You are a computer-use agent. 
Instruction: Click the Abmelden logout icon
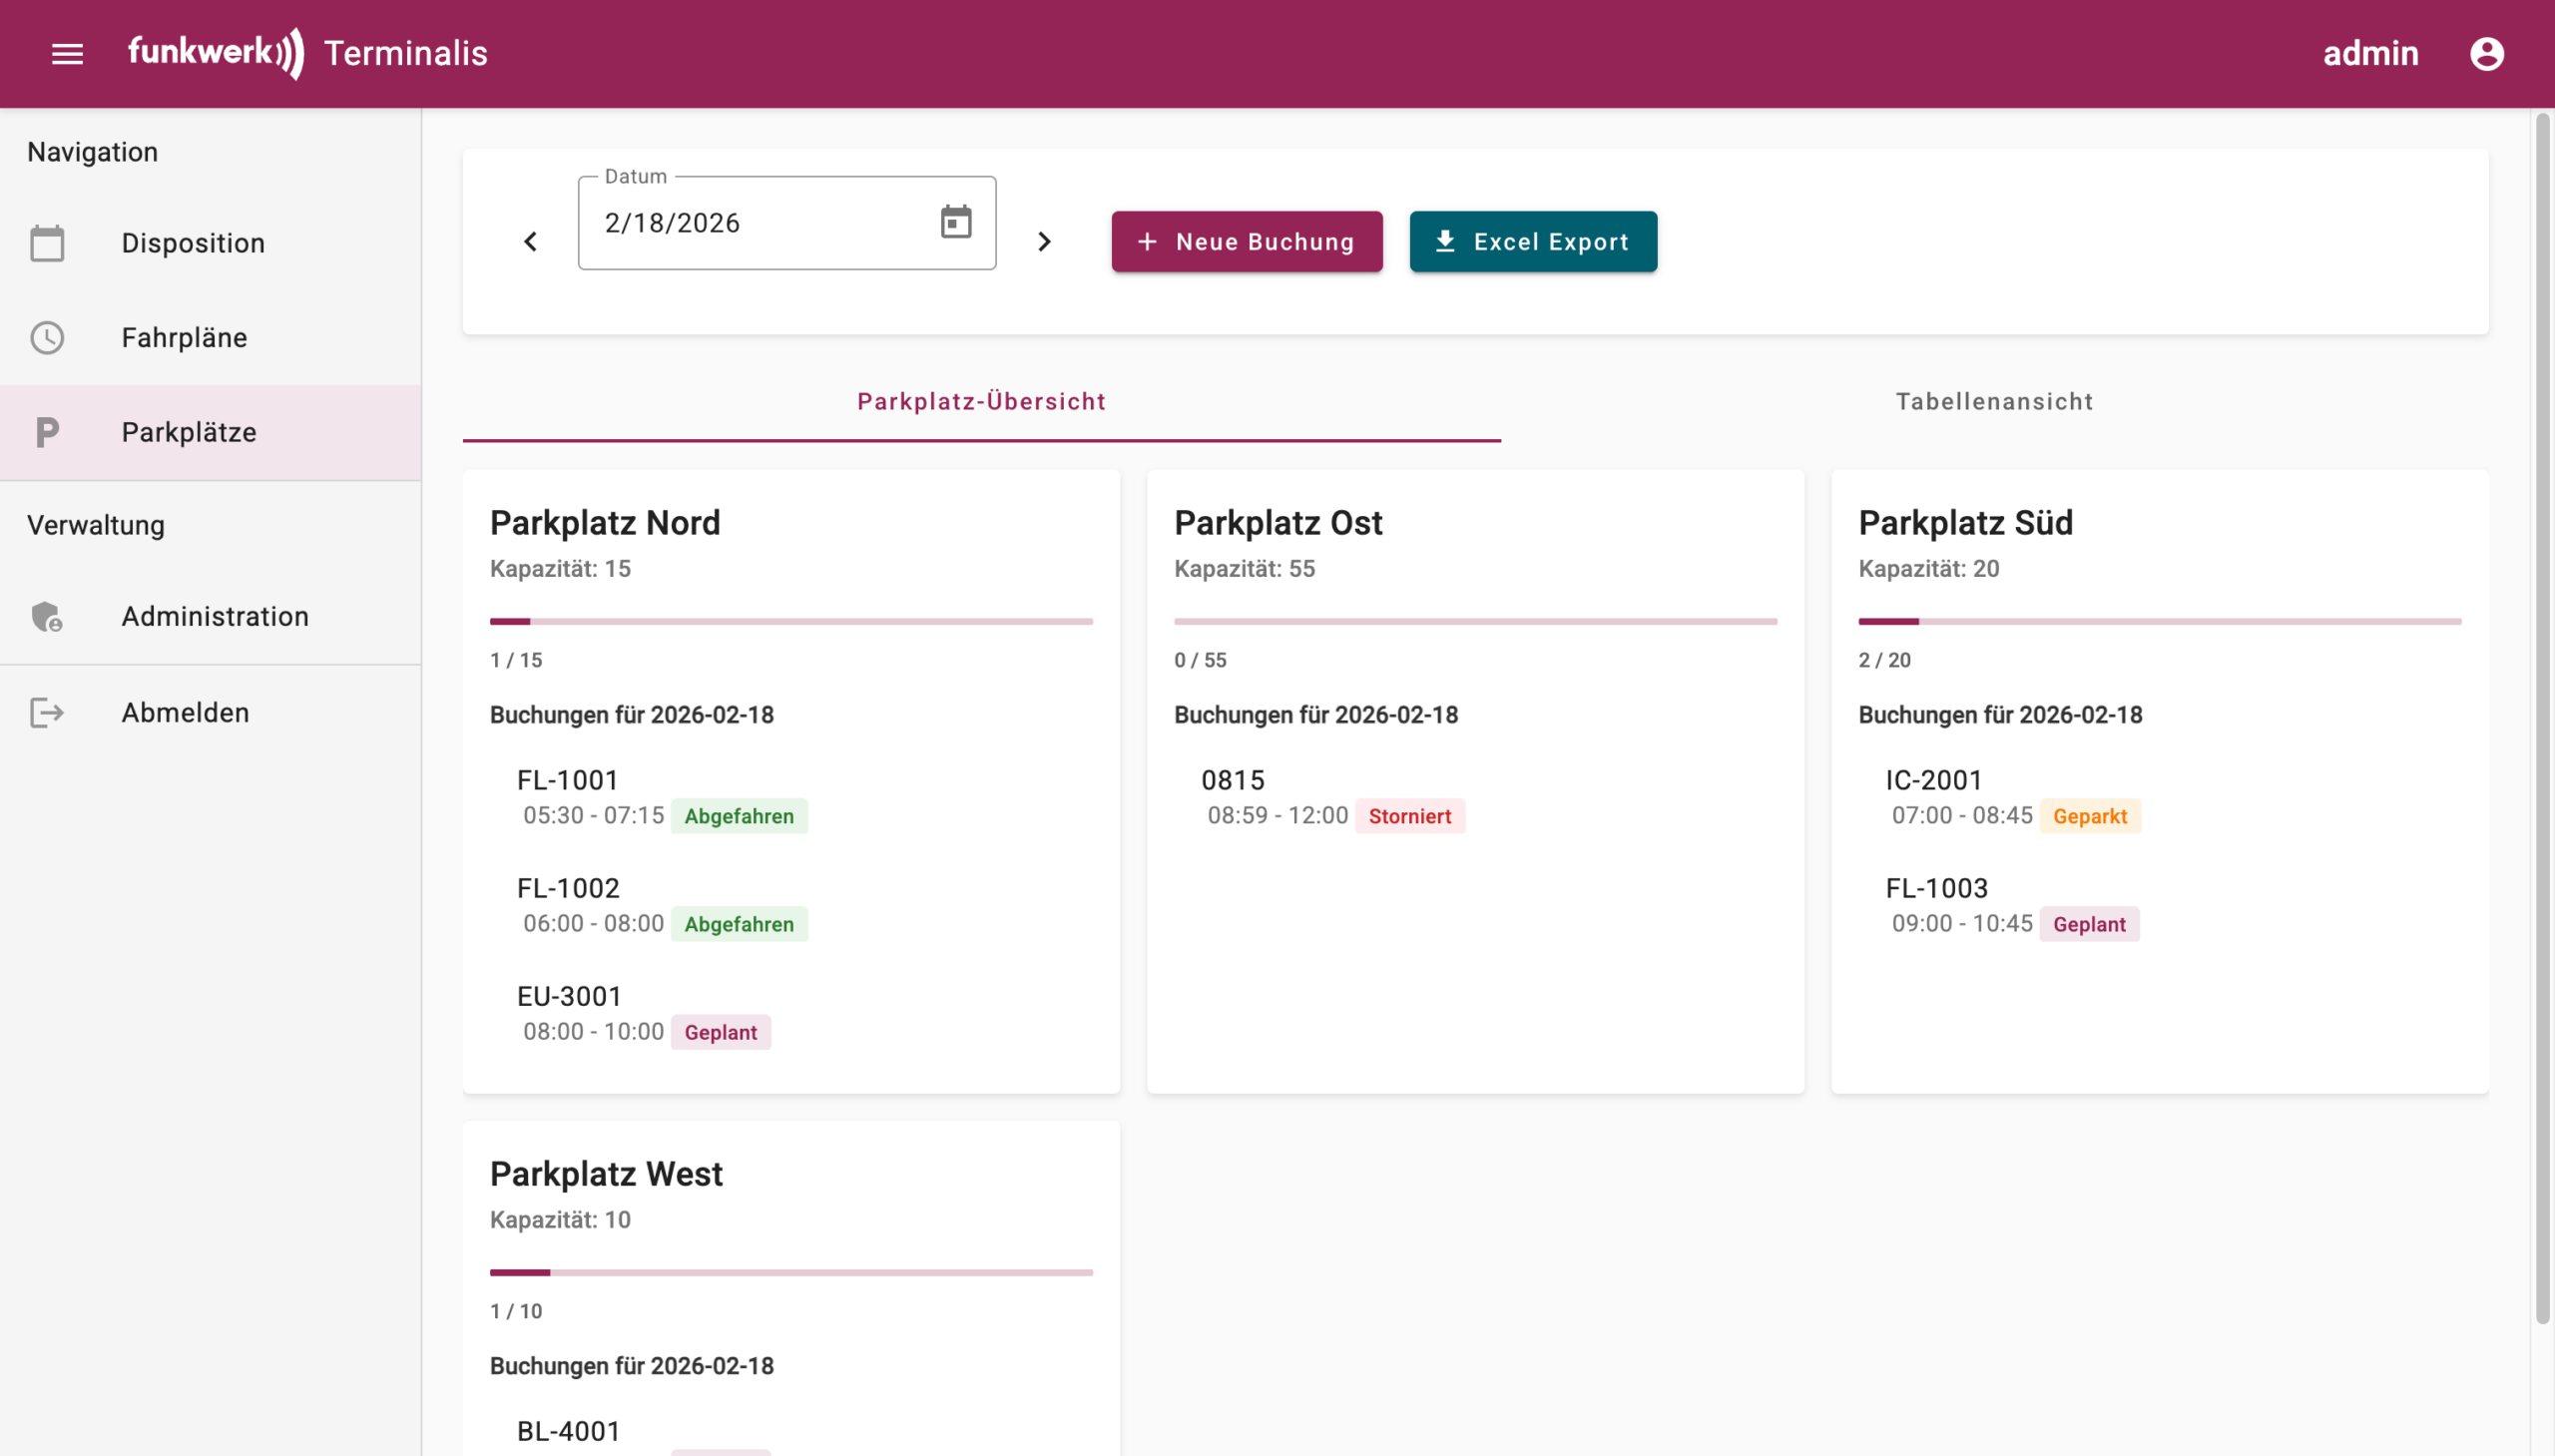[x=47, y=713]
